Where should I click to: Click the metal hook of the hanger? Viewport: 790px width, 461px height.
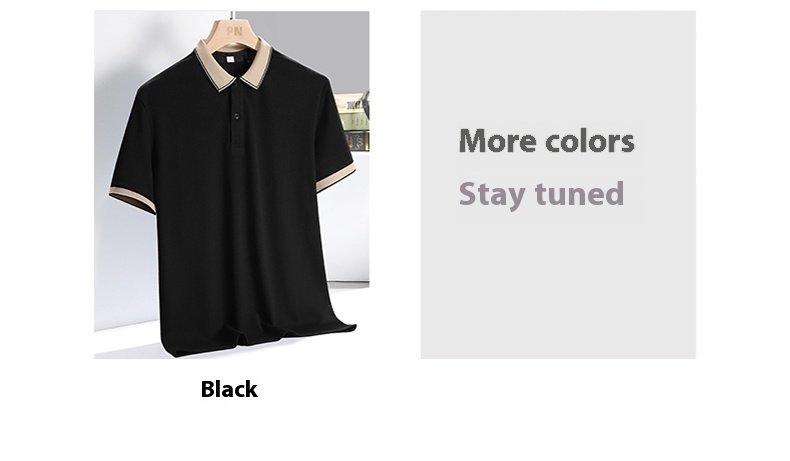coord(232,15)
